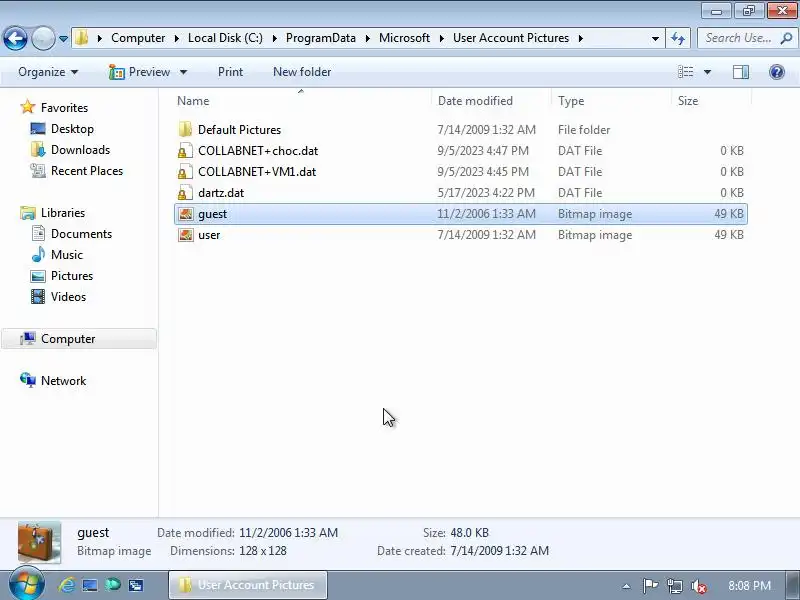Open Downloads in the navigation pane

click(x=80, y=149)
